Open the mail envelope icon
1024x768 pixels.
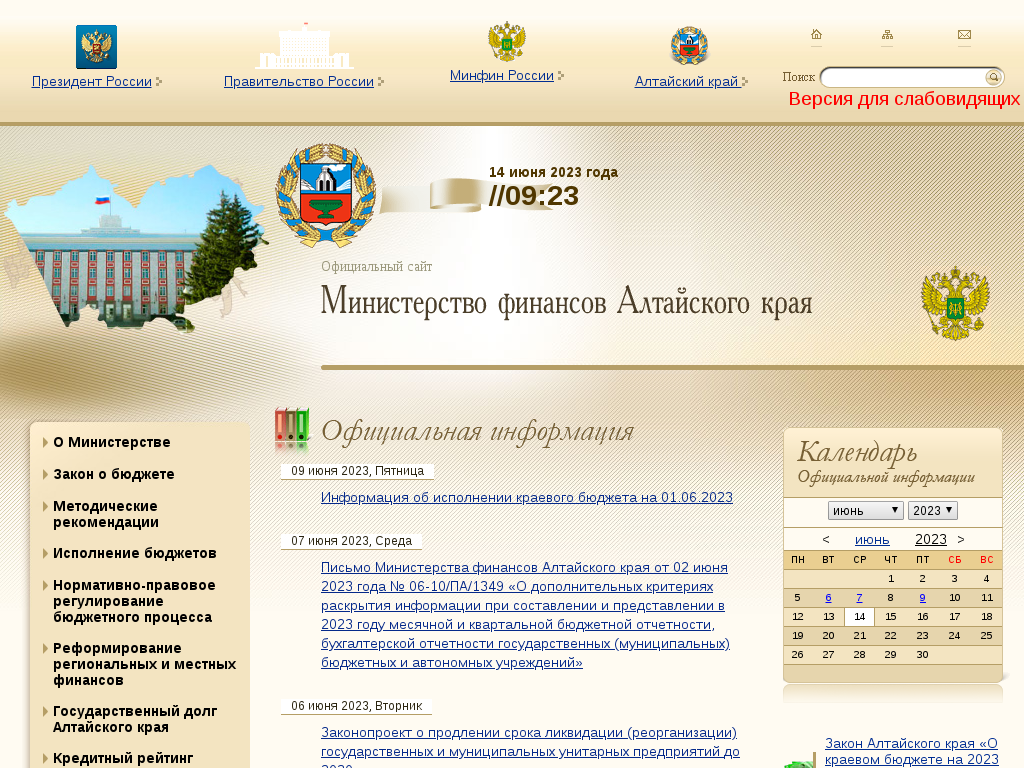pyautogui.click(x=964, y=35)
